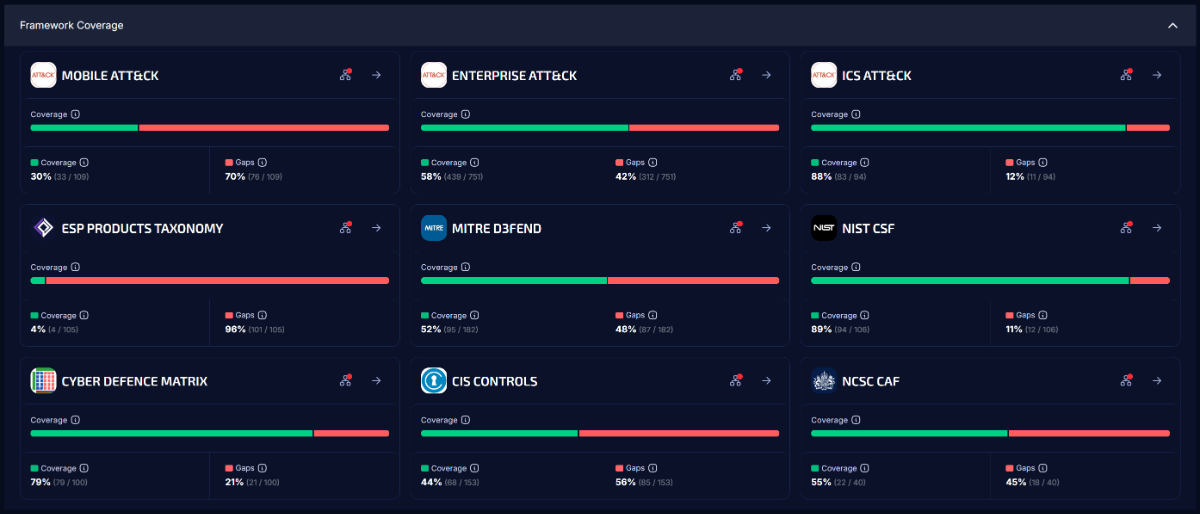Click the ICS ATT&CK coverage progress bar
The height and width of the screenshot is (514, 1200).
[x=990, y=127]
